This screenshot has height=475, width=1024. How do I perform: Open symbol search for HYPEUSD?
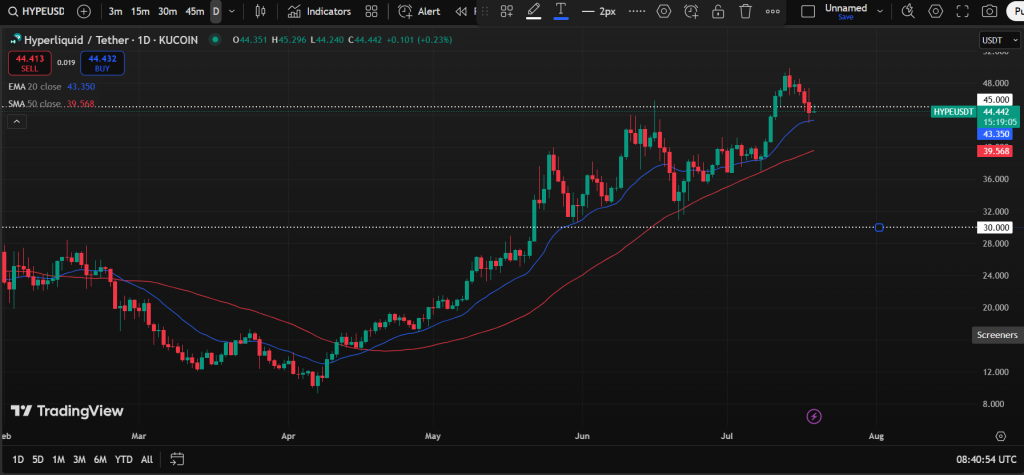click(x=38, y=11)
